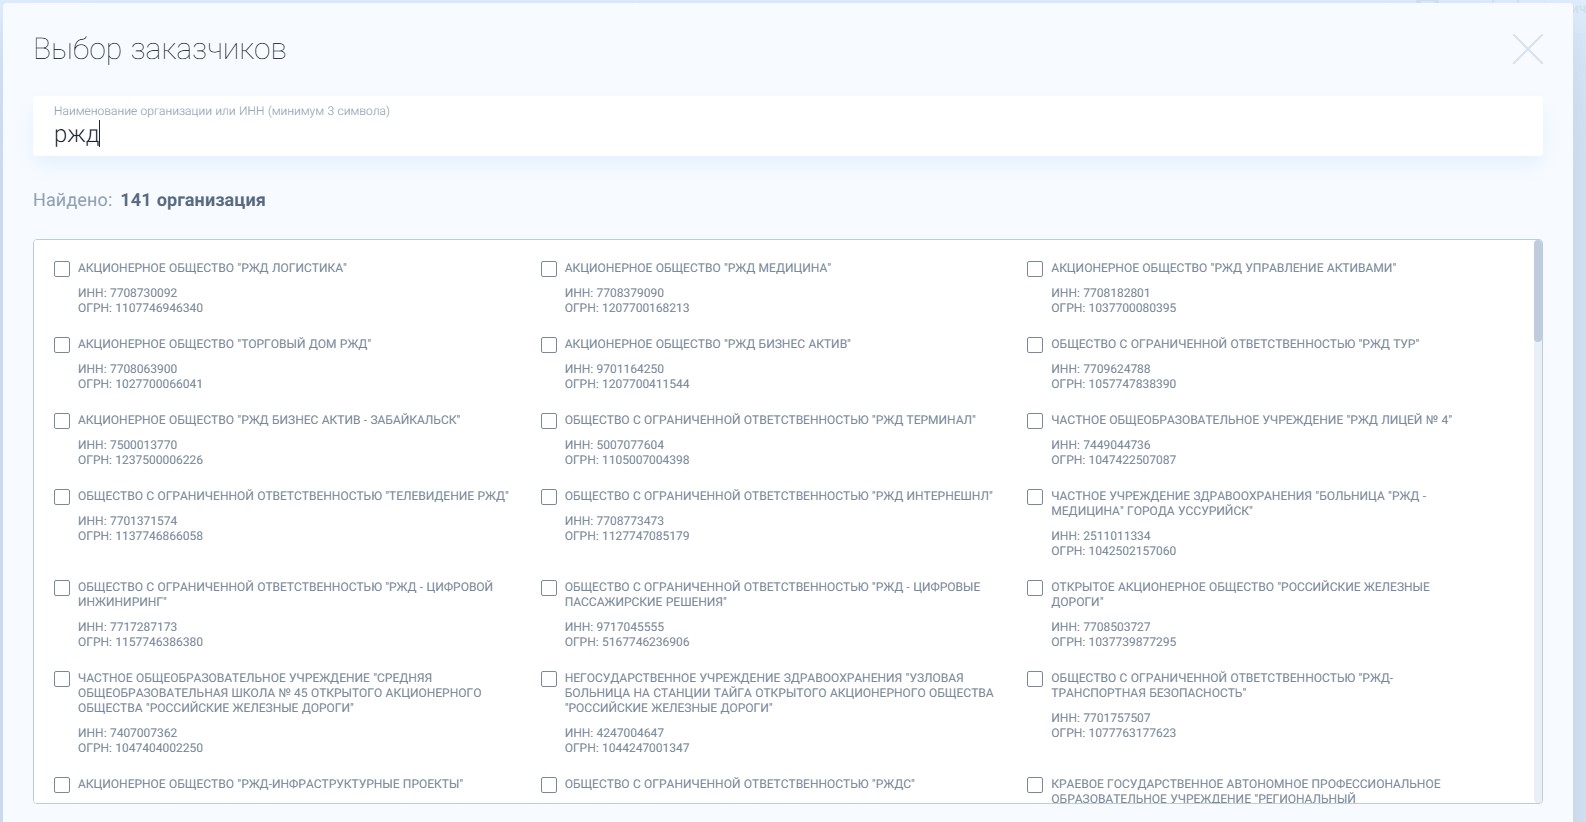Viewport: 1586px width, 822px height.
Task: Tick the ОАО "РОССИЙСКИЕ ЖЕЛЕЗНЫЕ ДОРОГИ" checkbox
Action: 1035,588
